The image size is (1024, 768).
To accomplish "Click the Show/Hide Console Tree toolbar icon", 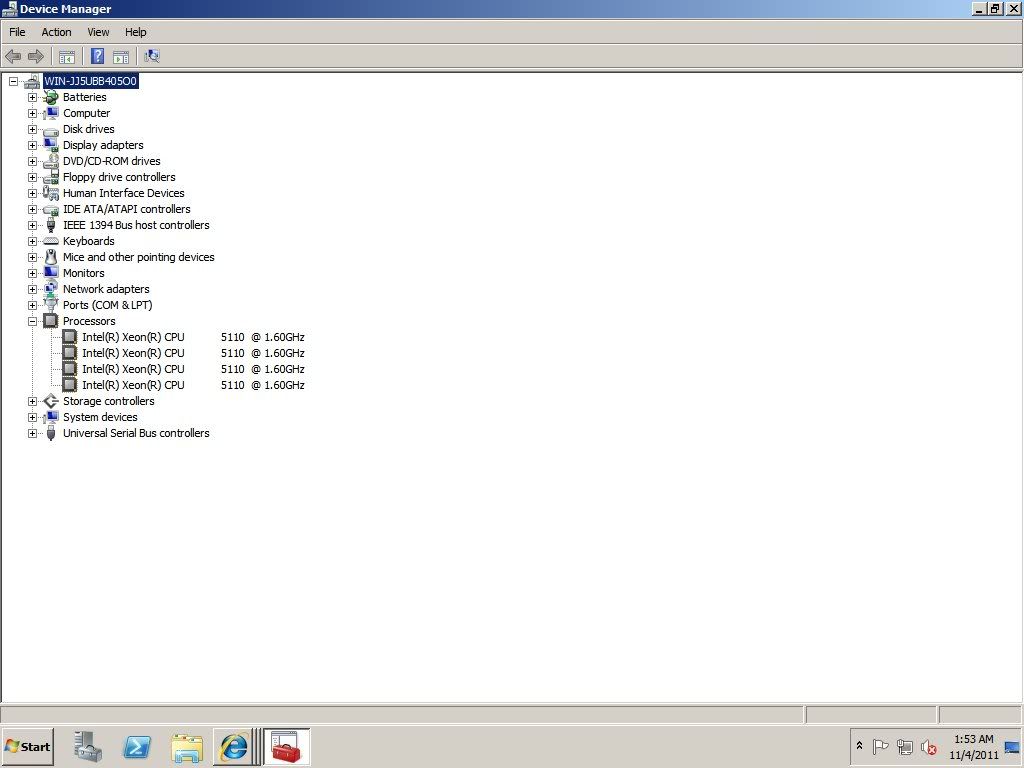I will [x=67, y=57].
